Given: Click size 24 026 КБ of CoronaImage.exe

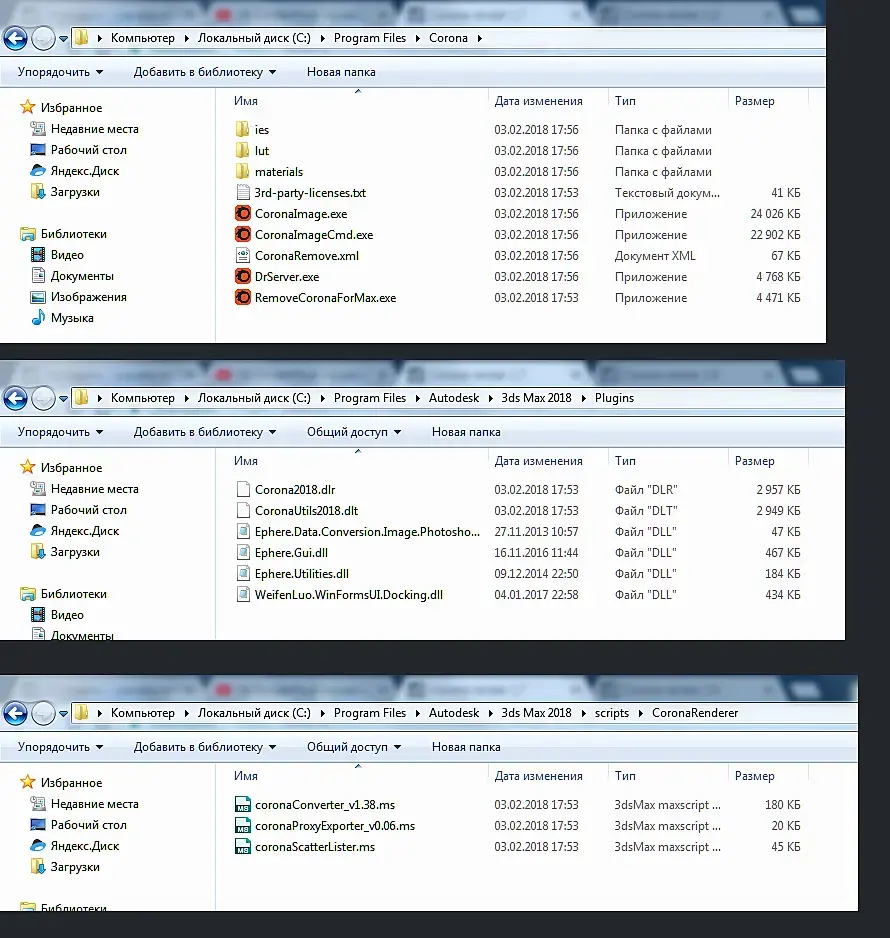Looking at the screenshot, I should click(775, 214).
